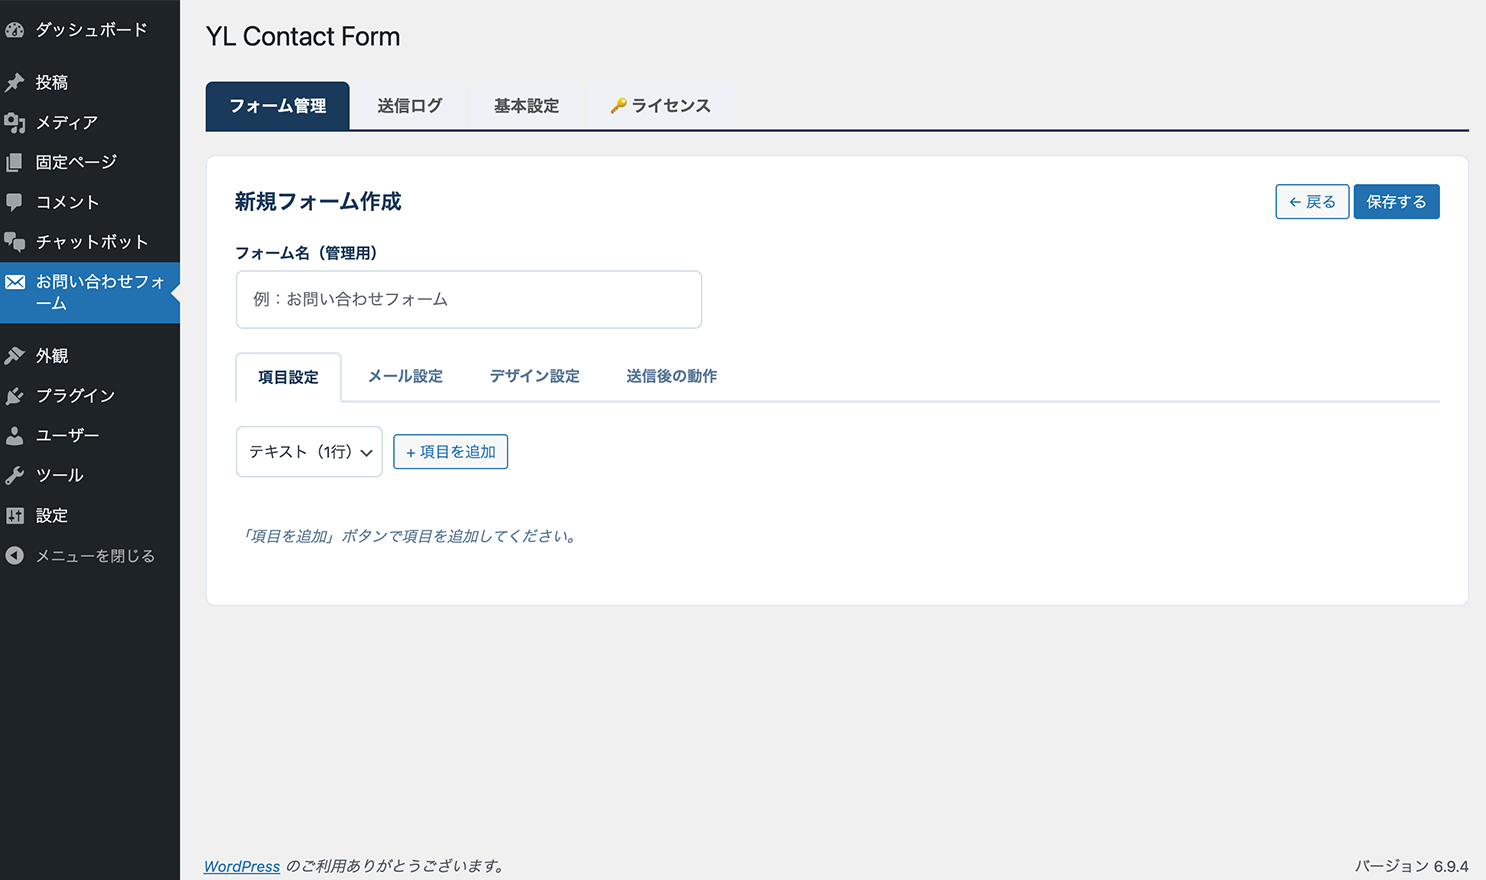Click the Tools wrench icon
Image resolution: width=1486 pixels, height=880 pixels.
(x=15, y=476)
